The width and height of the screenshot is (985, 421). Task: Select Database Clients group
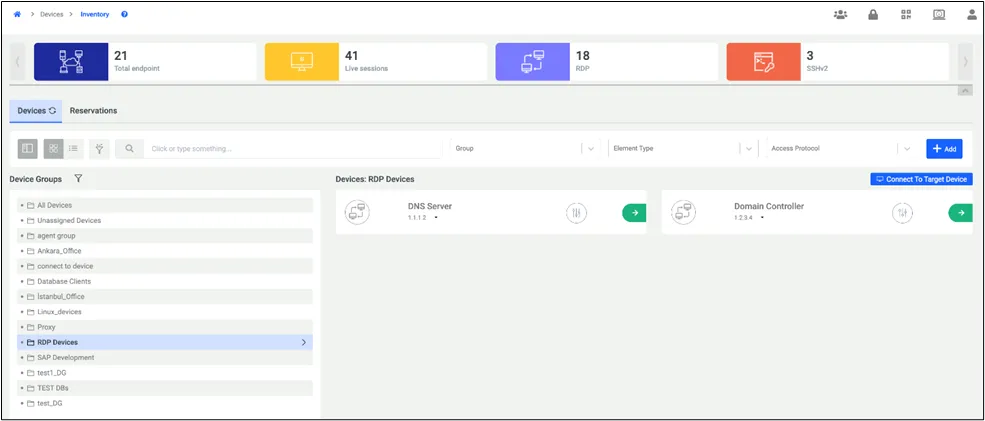pos(165,282)
